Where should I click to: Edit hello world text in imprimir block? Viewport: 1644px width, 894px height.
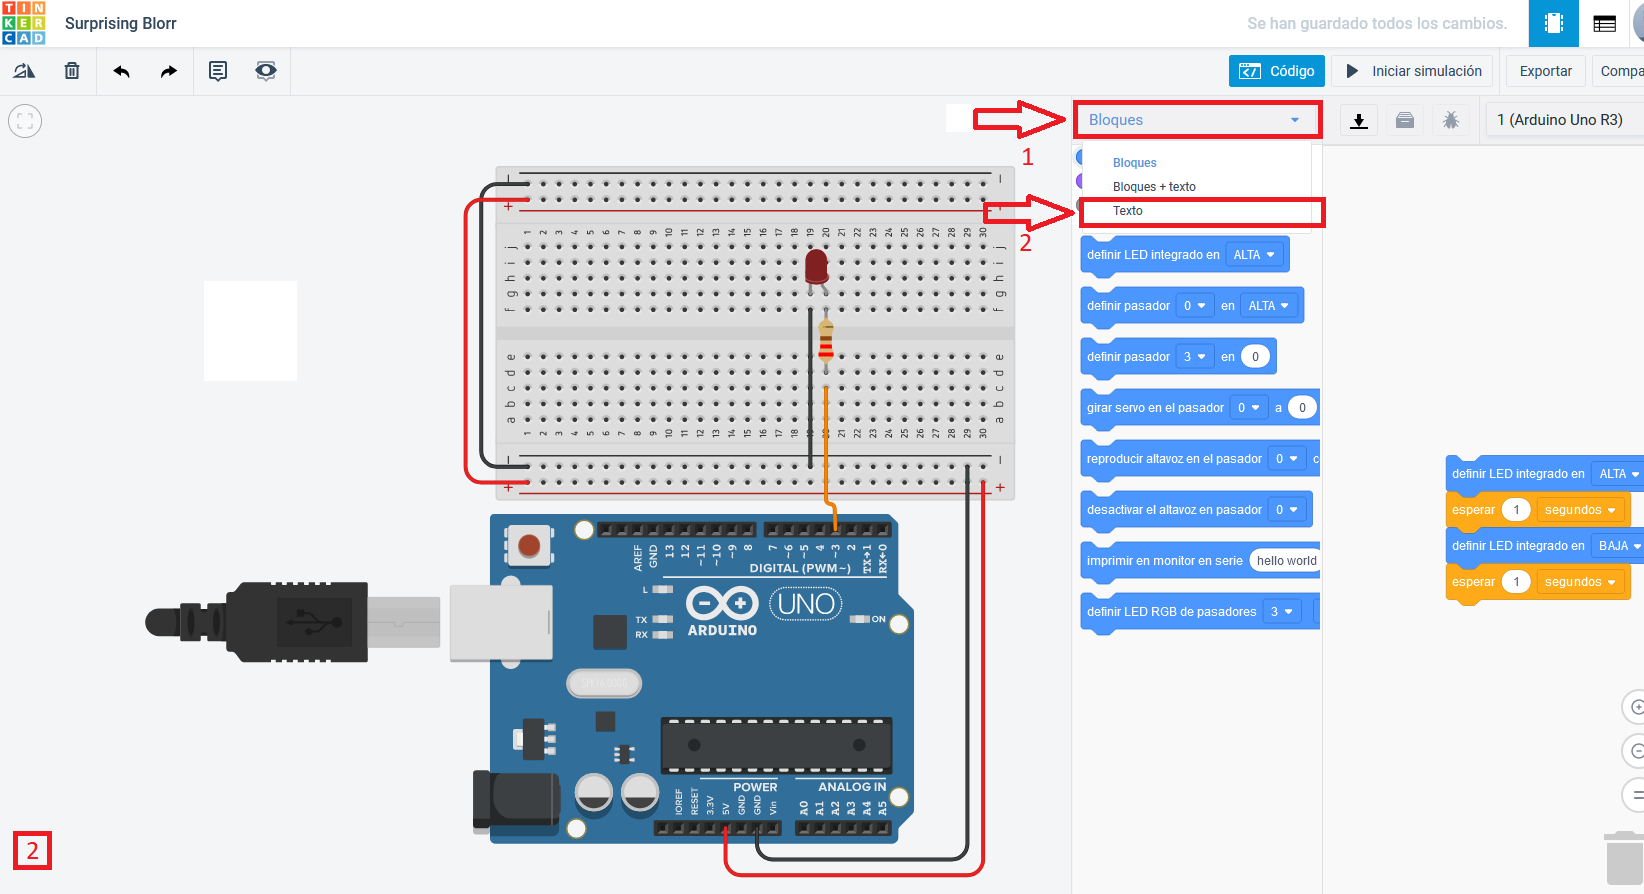click(x=1286, y=561)
